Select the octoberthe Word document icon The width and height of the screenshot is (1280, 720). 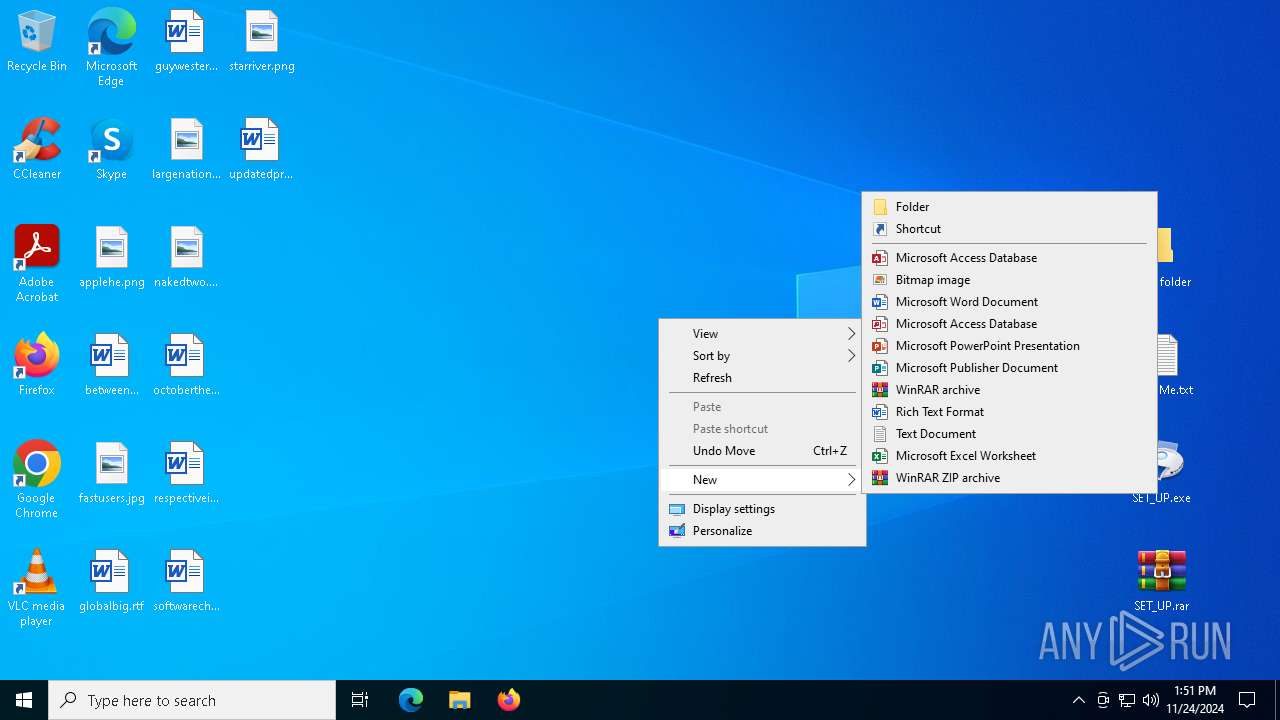[186, 366]
